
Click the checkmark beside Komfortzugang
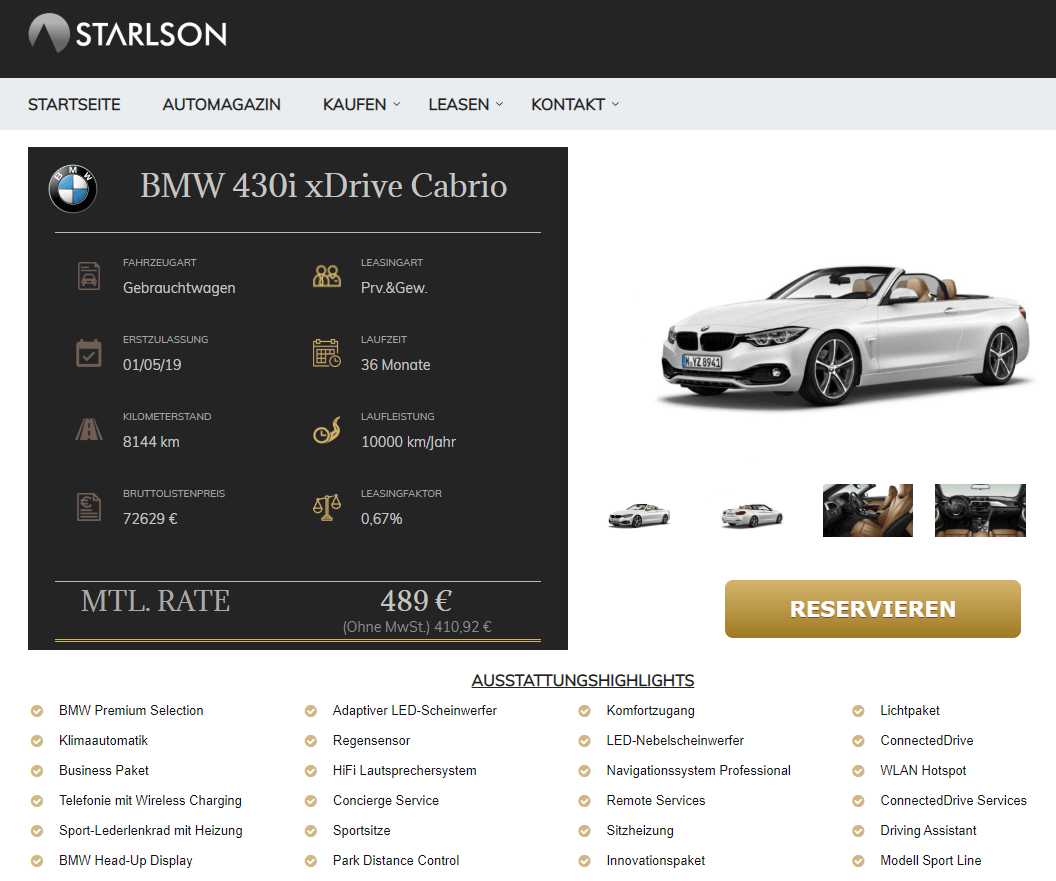point(585,711)
